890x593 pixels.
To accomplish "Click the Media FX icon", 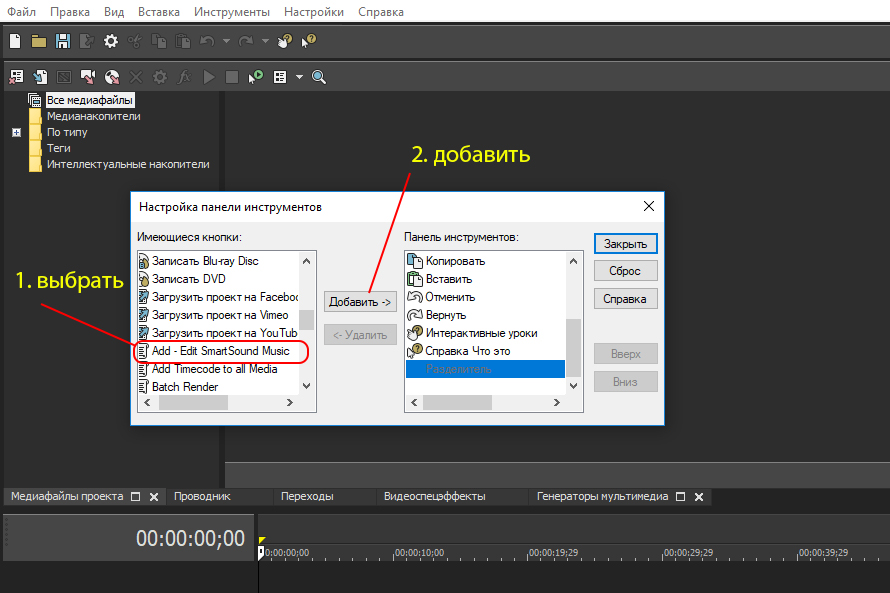I will click(x=184, y=77).
